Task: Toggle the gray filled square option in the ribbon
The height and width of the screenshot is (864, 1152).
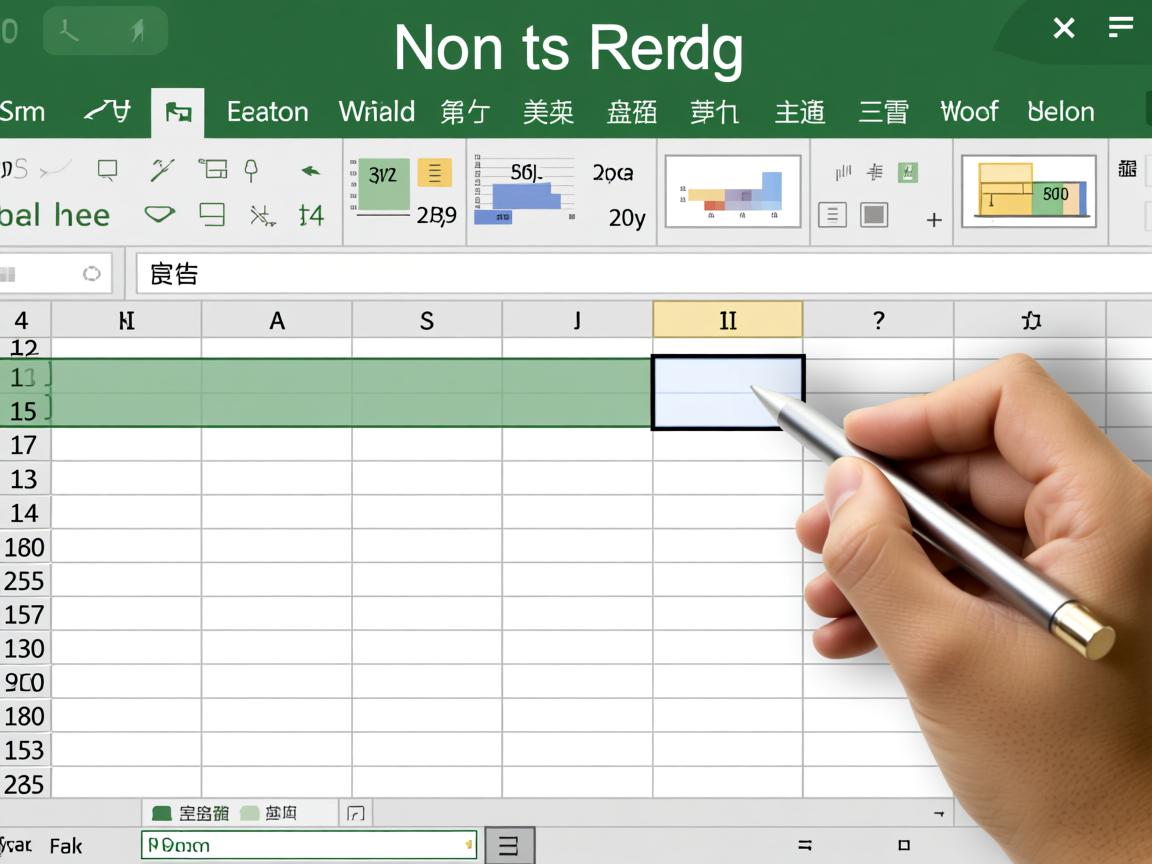Action: click(x=874, y=215)
